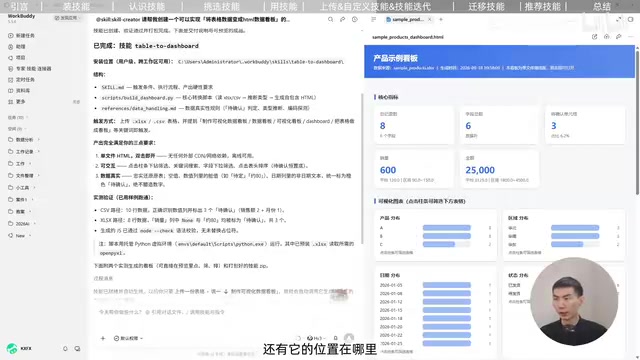Viewport: 640px width, 360px height.
Task: Expand the 数据分析 folder chevron
Action: point(39,140)
